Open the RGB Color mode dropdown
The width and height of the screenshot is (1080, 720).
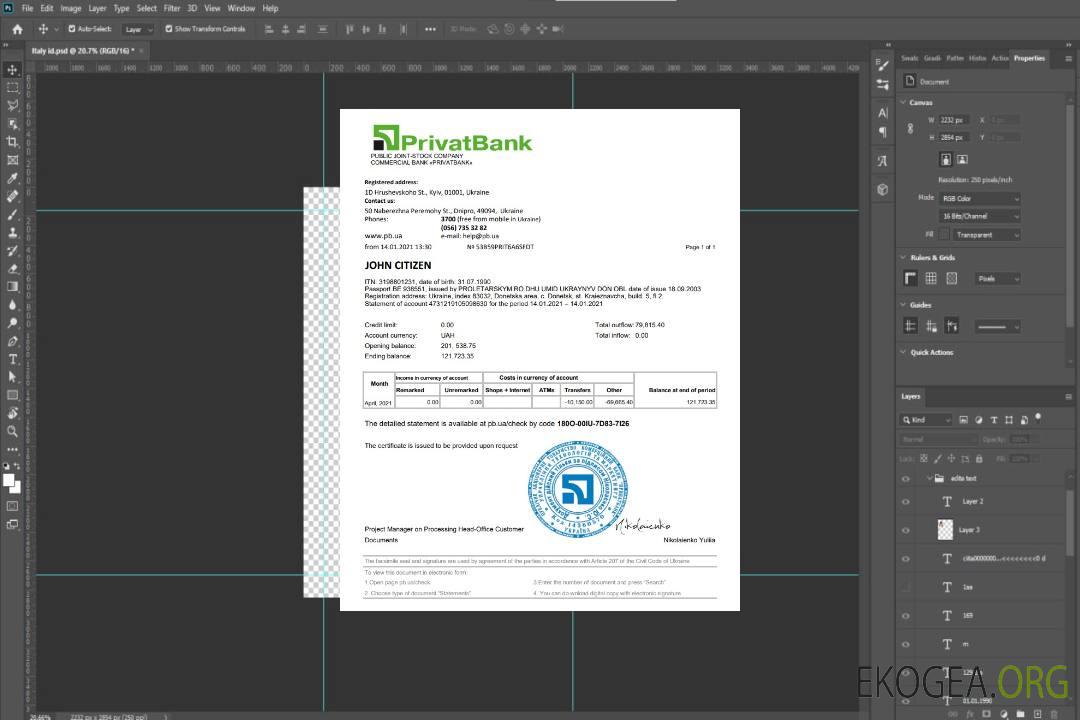[x=980, y=198]
